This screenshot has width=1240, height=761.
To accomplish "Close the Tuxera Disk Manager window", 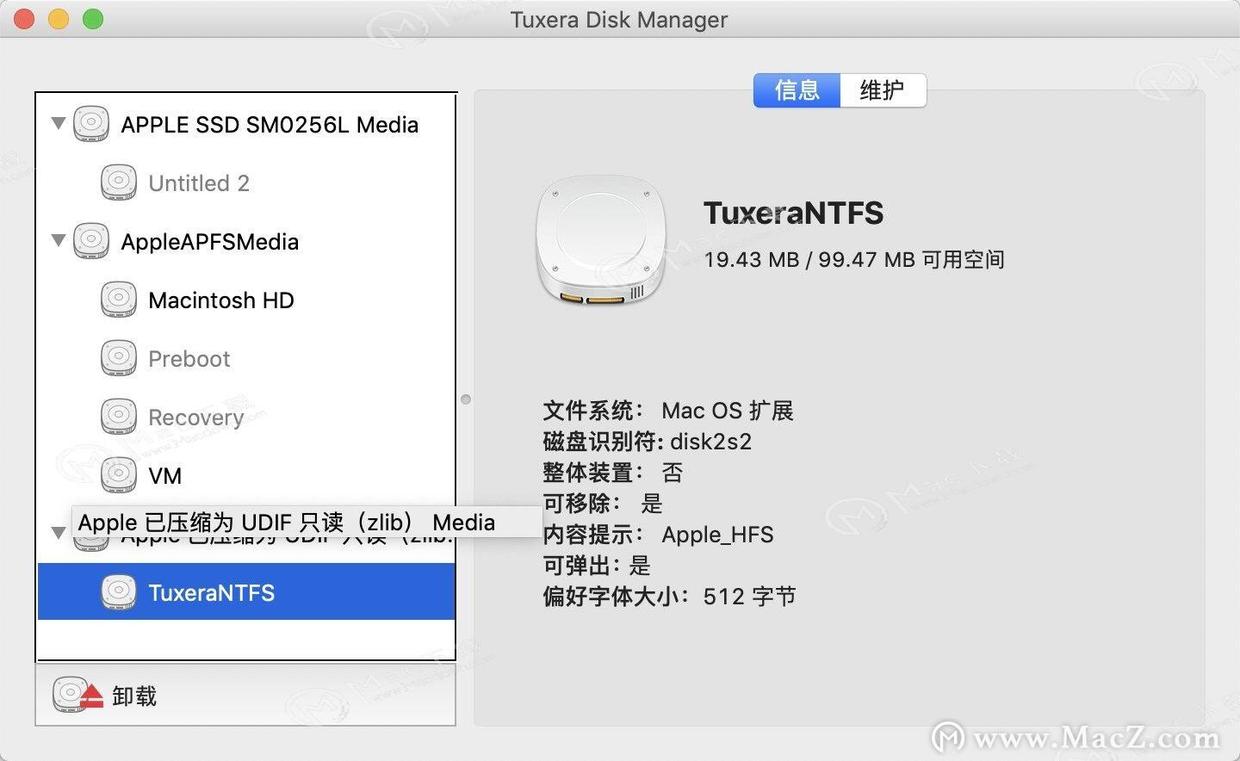I will [x=25, y=19].
